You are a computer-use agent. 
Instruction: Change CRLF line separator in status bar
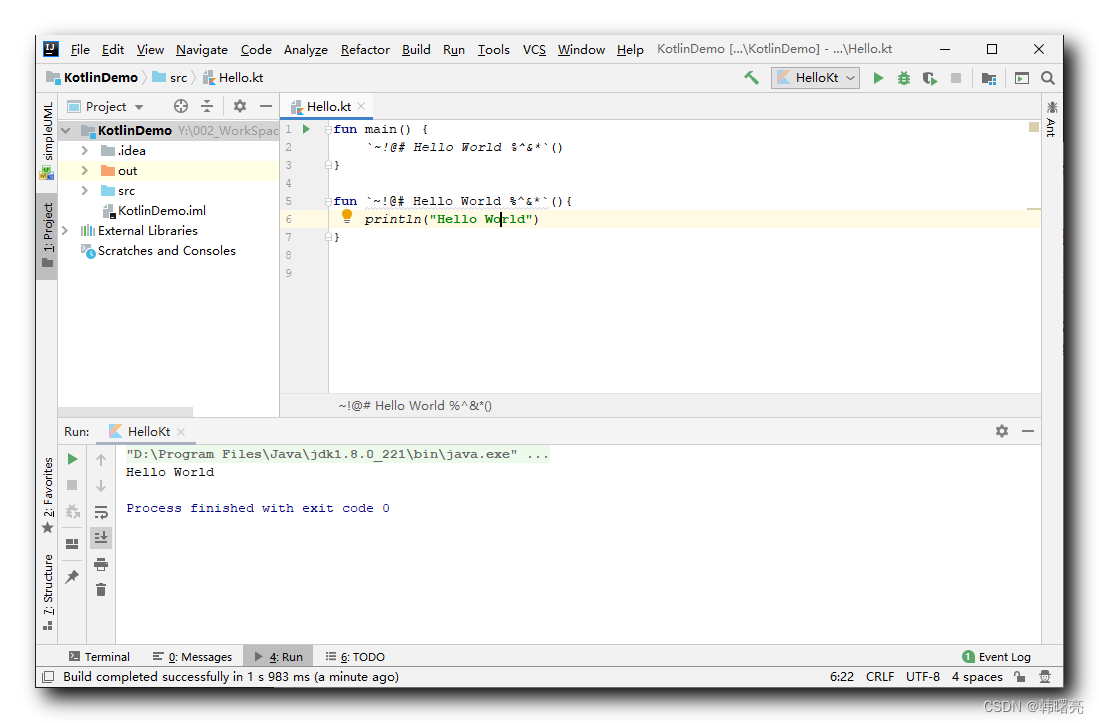tap(880, 676)
